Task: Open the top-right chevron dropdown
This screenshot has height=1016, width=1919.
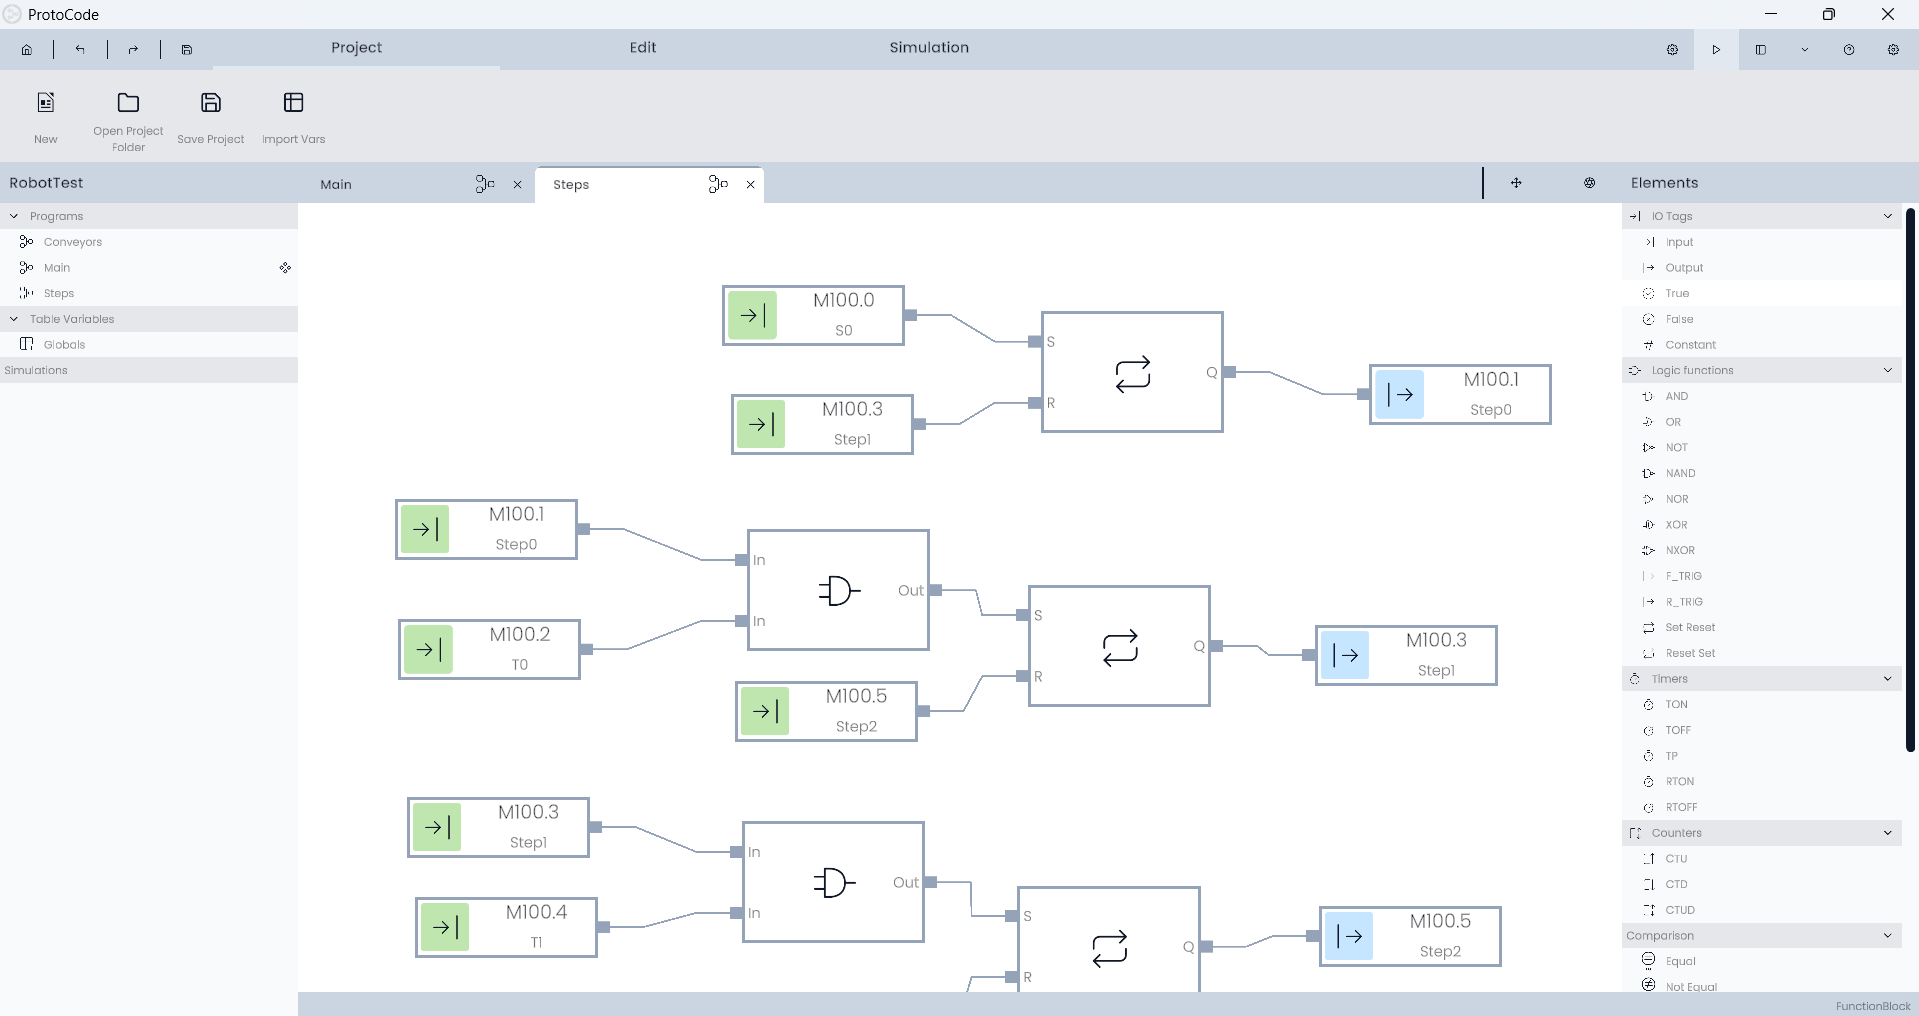Action: [1805, 49]
